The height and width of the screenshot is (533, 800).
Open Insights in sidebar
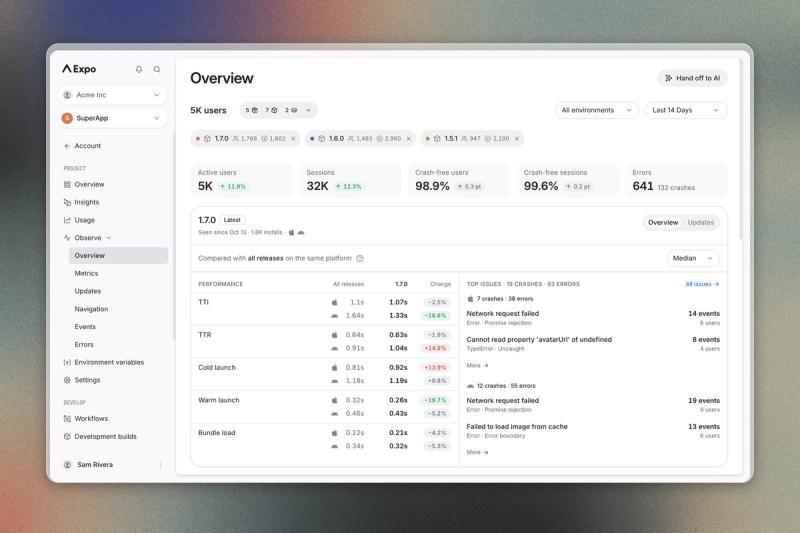[x=82, y=202]
